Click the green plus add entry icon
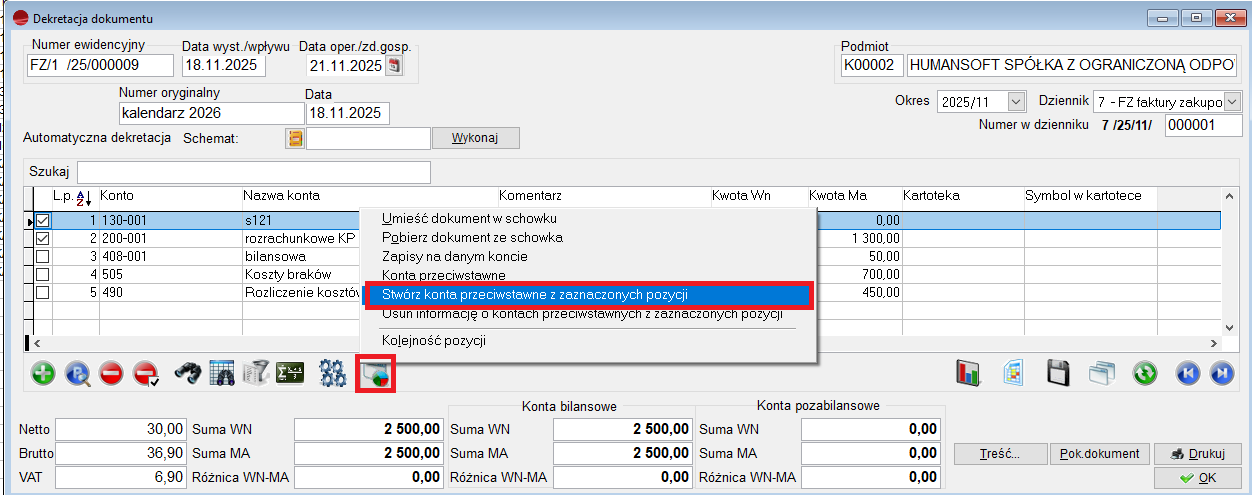 point(43,374)
